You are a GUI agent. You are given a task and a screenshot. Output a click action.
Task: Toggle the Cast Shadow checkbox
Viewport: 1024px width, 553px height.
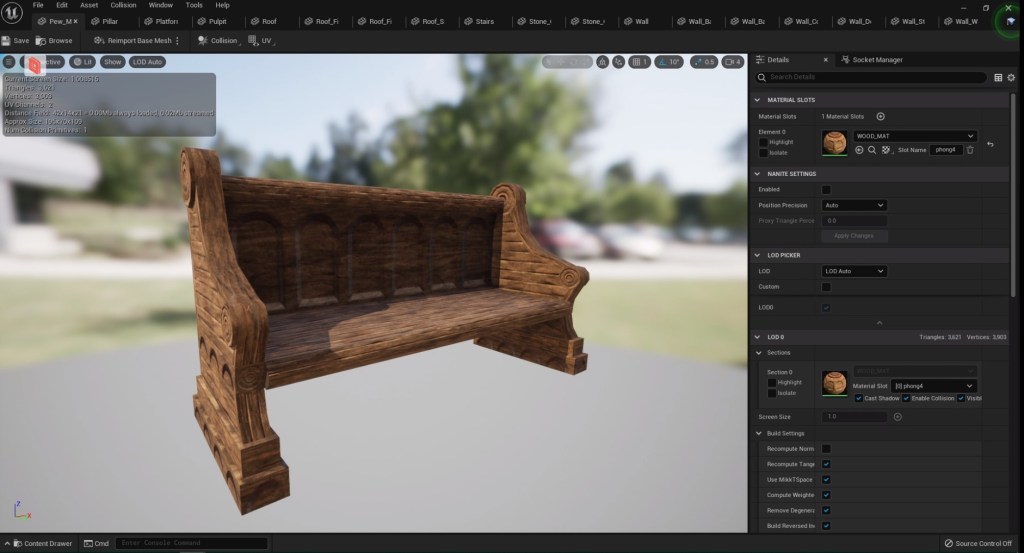859,398
